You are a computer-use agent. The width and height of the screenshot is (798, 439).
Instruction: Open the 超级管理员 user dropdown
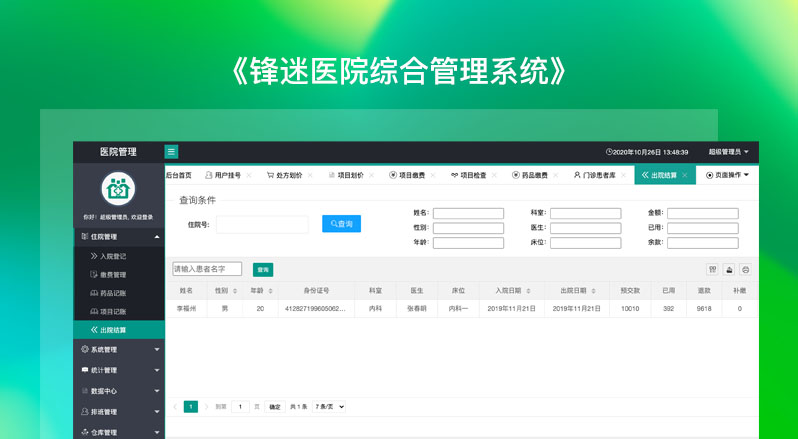tap(728, 152)
